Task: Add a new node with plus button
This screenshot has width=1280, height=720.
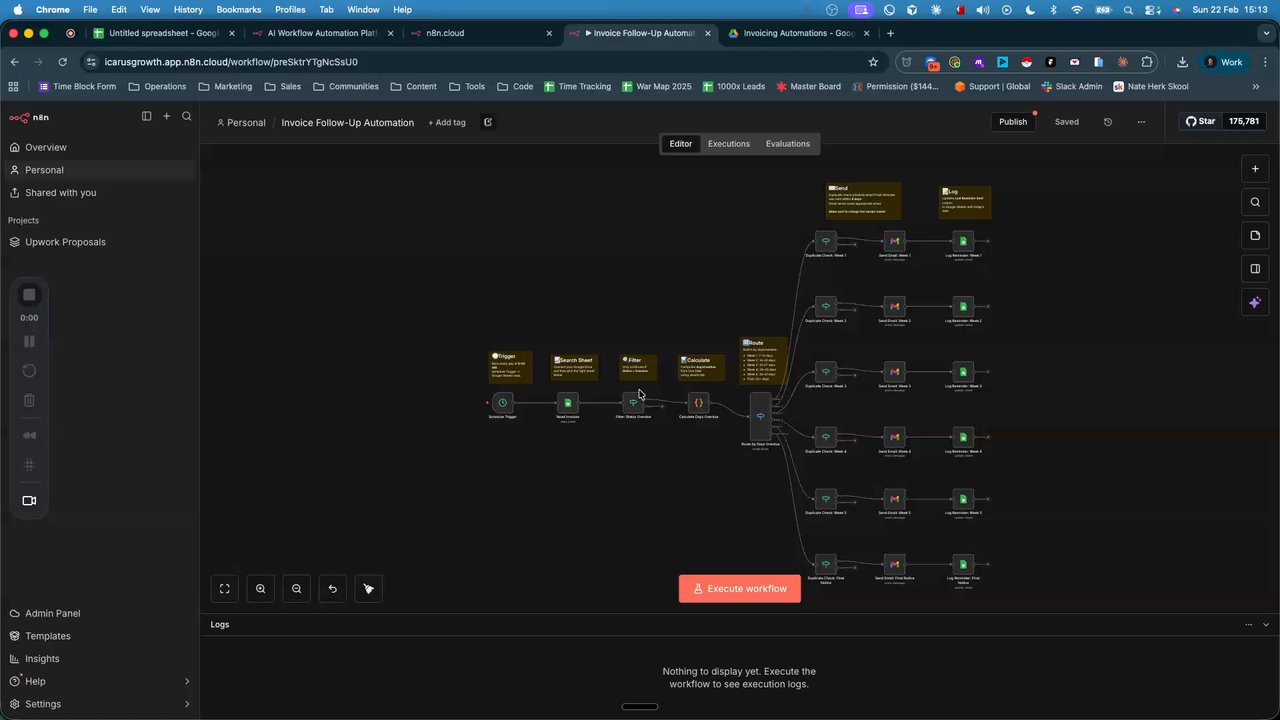Action: click(x=1255, y=169)
